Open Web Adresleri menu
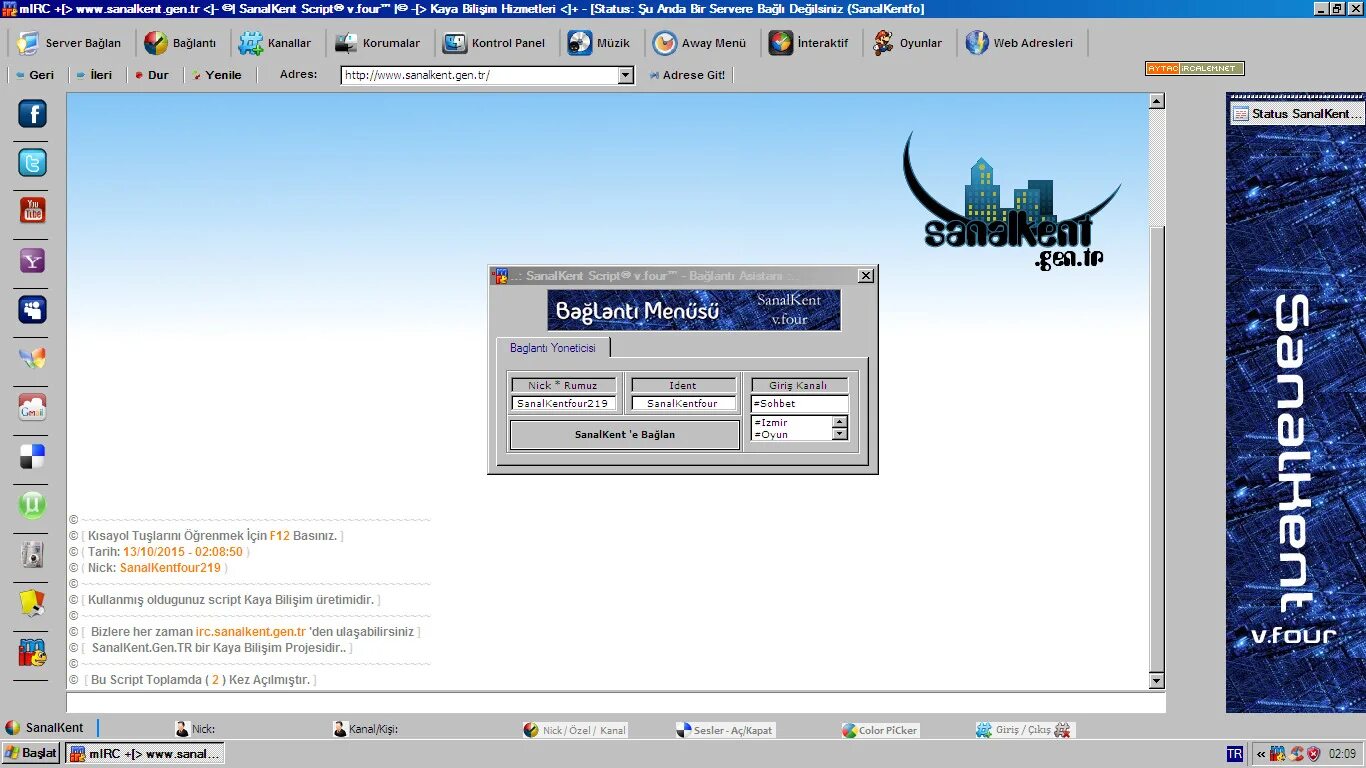Screen dimensions: 1366x768 pyautogui.click(x=1020, y=43)
